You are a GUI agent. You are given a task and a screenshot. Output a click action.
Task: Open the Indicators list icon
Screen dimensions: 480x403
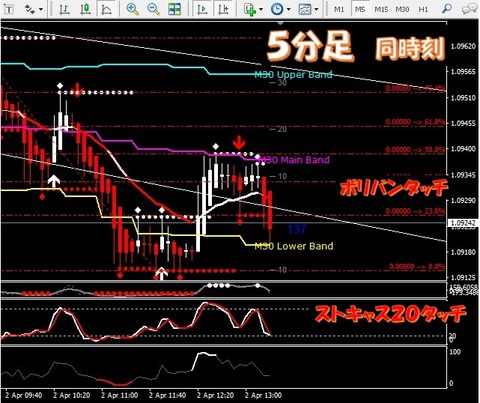(x=250, y=9)
